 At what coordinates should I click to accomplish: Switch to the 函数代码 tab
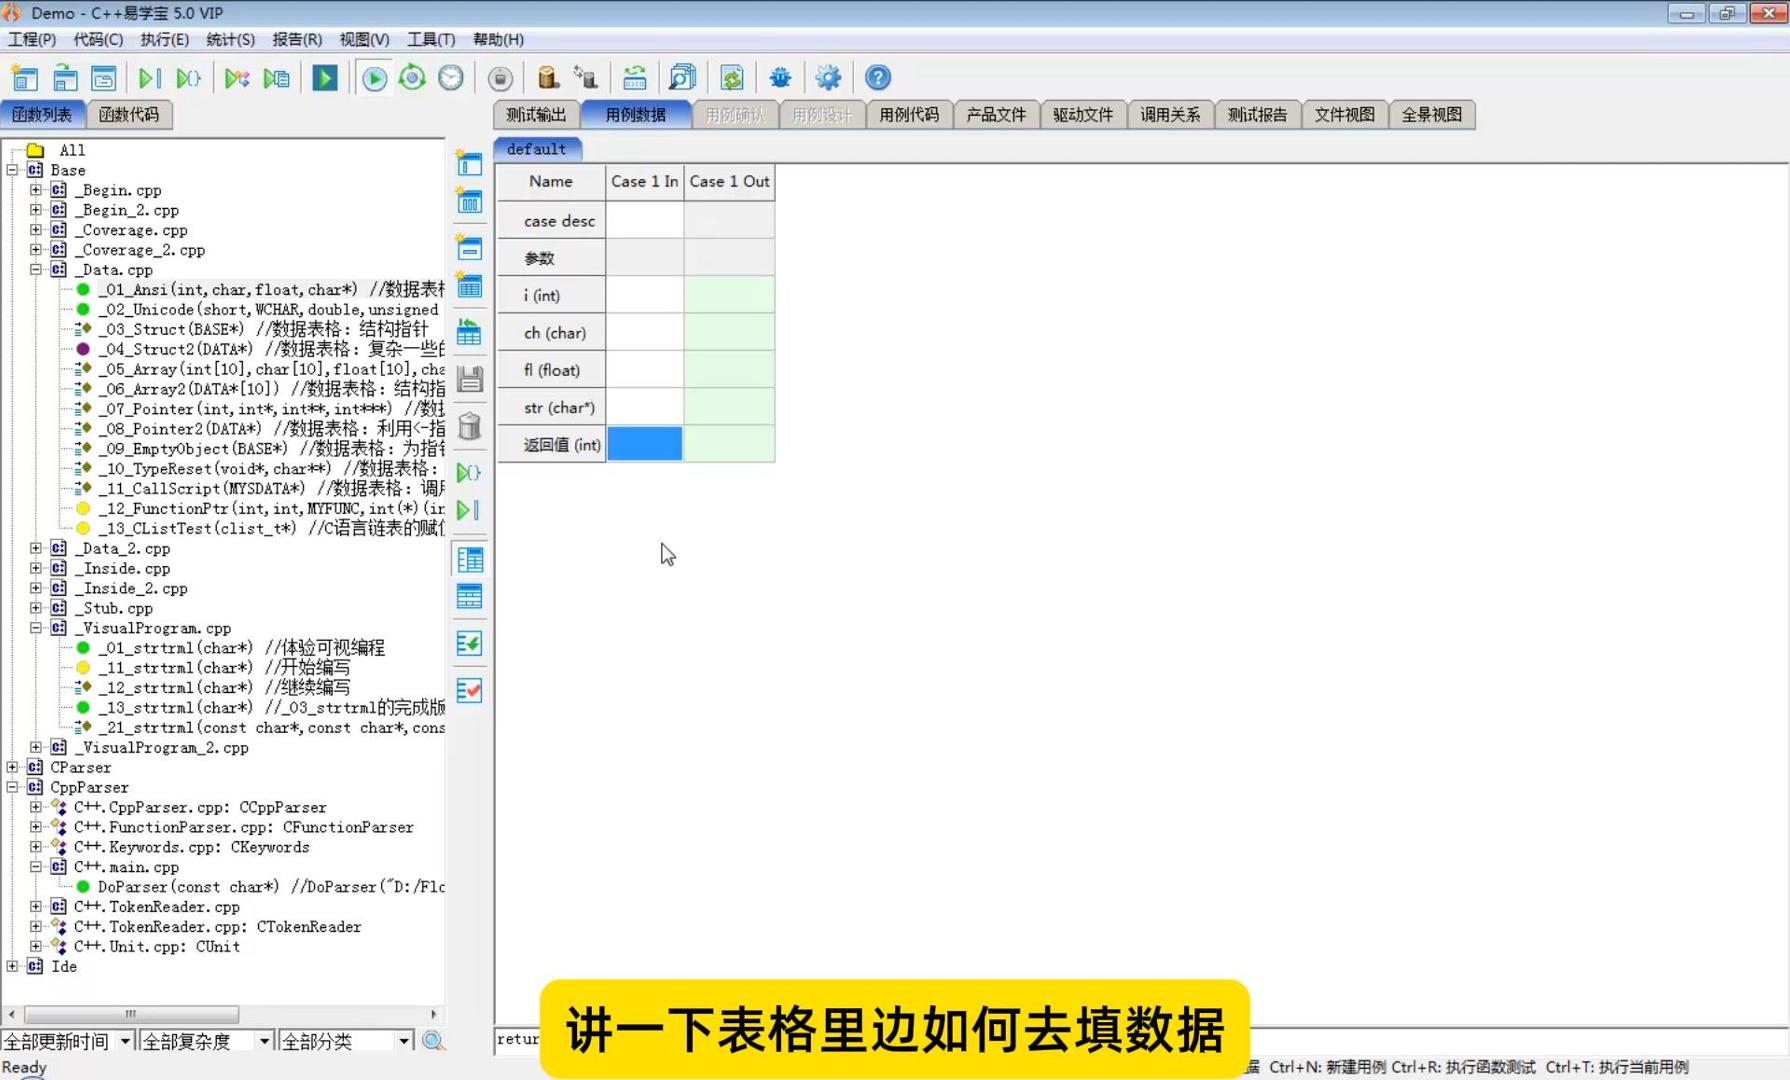[x=129, y=114]
